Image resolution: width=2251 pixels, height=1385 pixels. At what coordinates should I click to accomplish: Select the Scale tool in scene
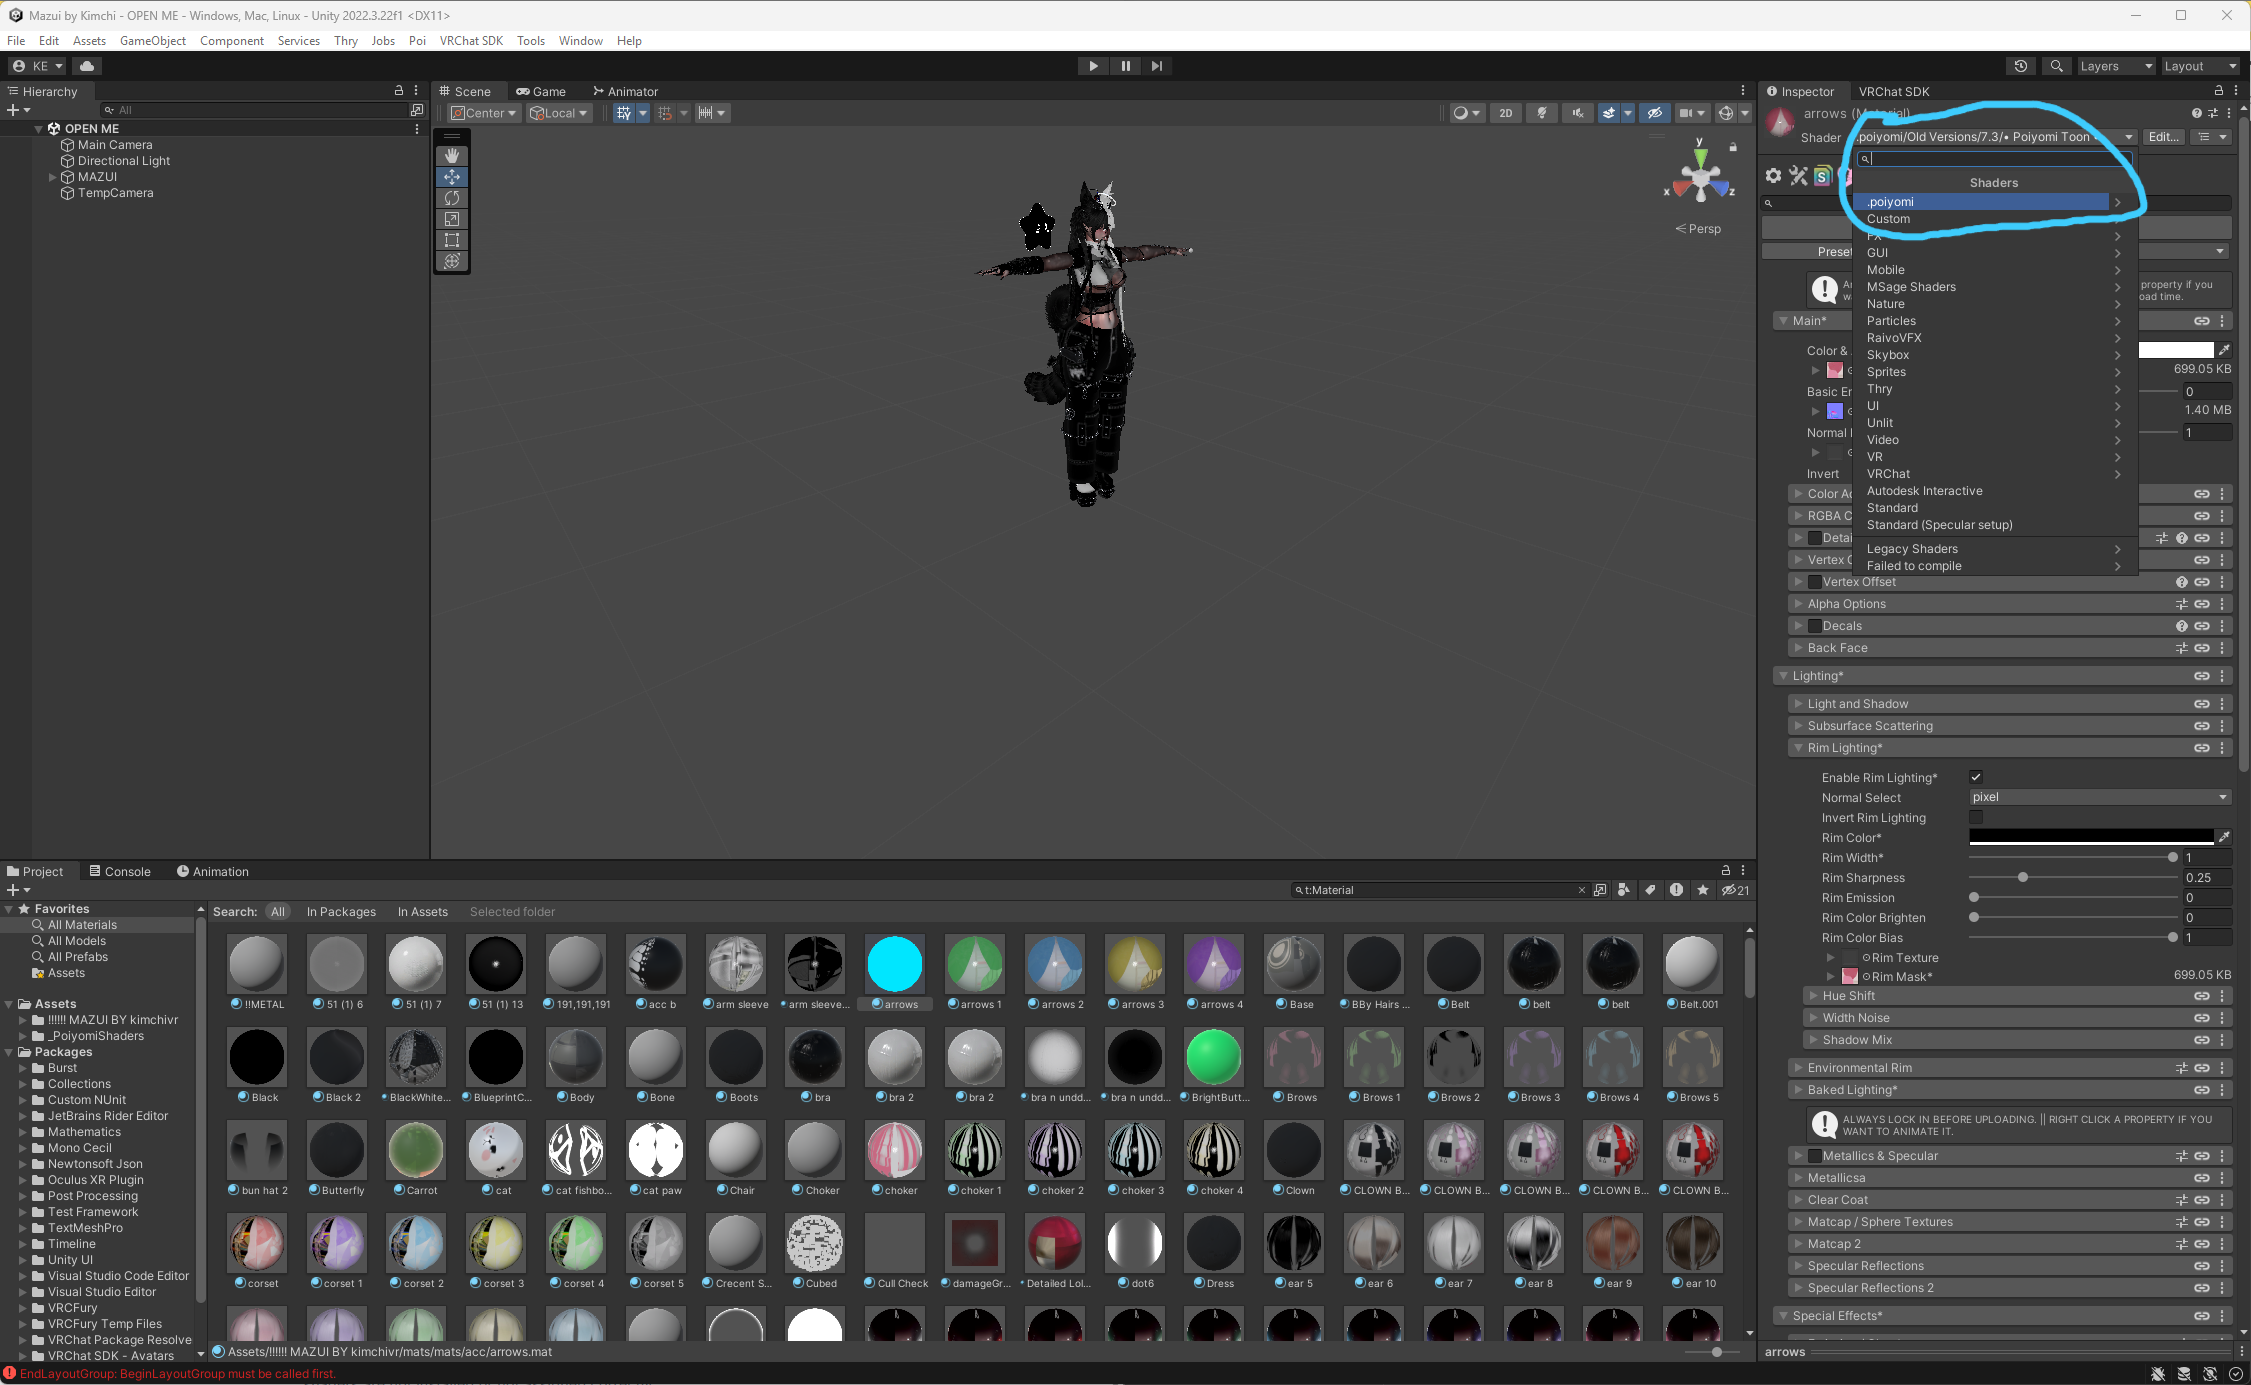click(x=452, y=219)
